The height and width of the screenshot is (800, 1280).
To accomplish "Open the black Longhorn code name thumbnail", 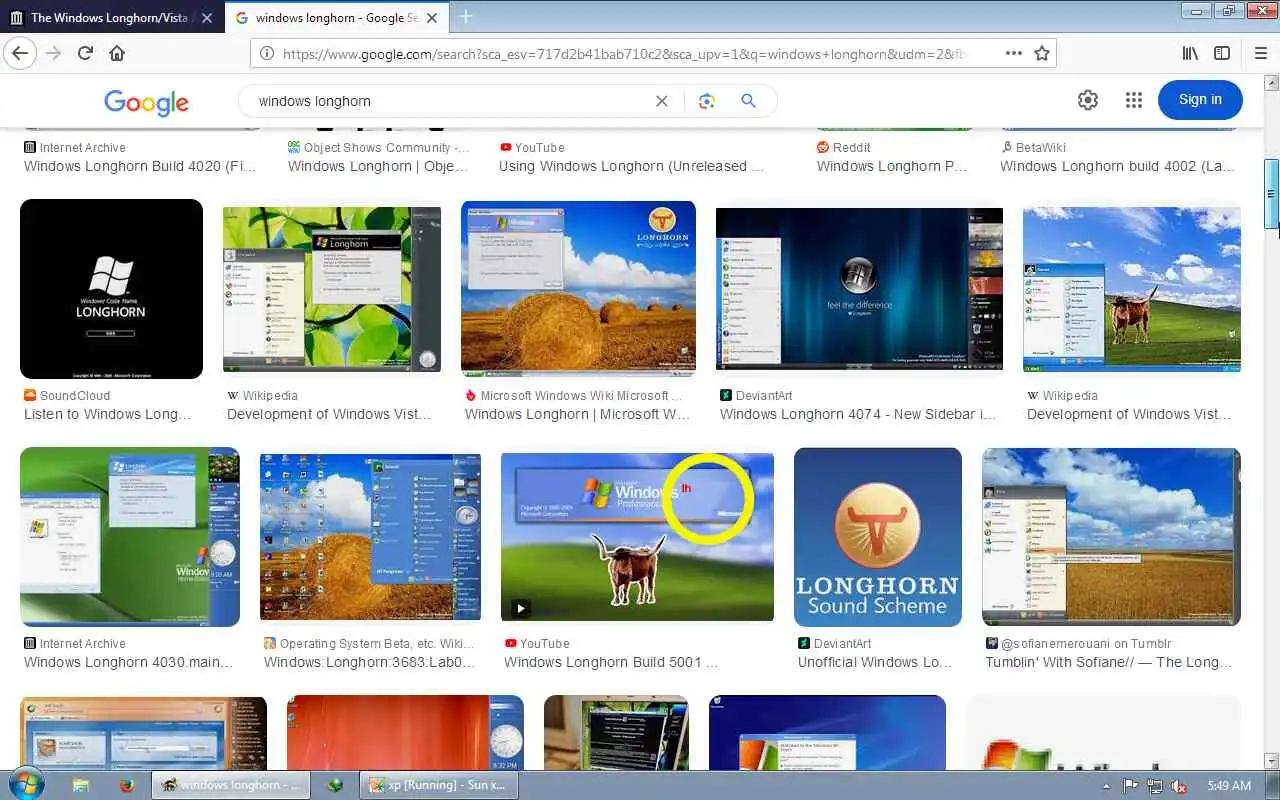I will [x=111, y=289].
